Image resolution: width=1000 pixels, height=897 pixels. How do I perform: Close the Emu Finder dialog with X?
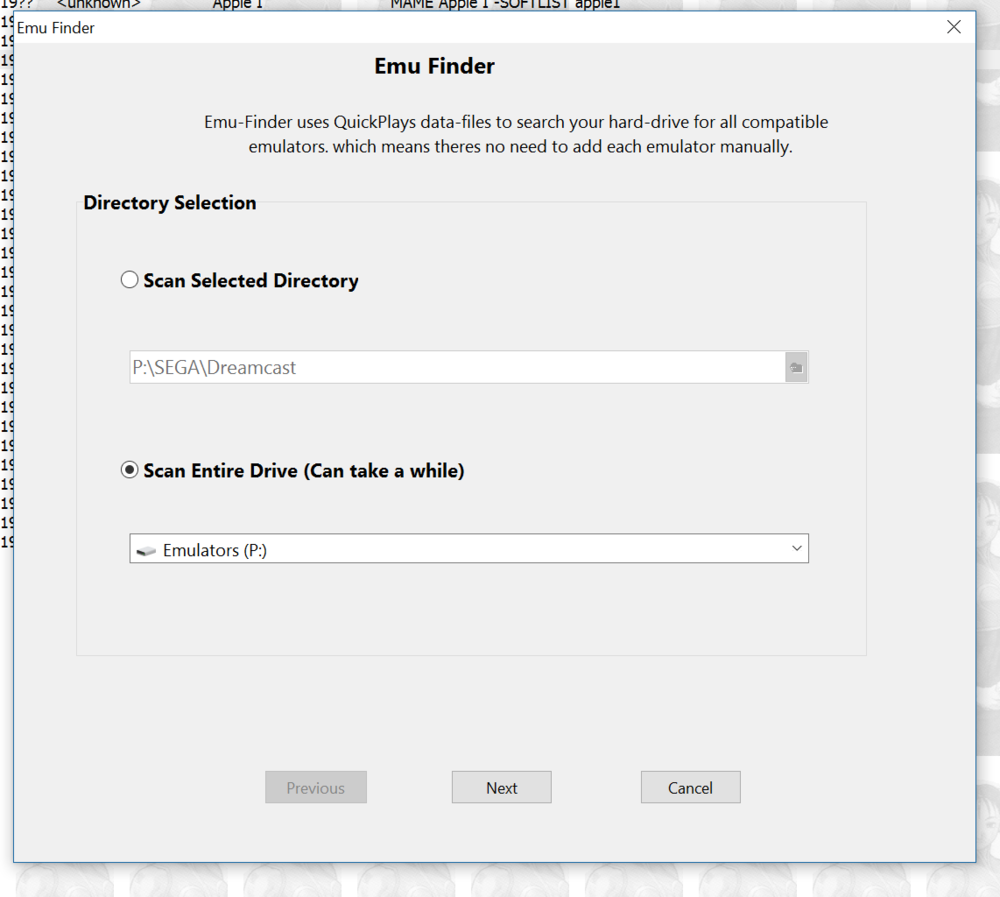pyautogui.click(x=954, y=27)
